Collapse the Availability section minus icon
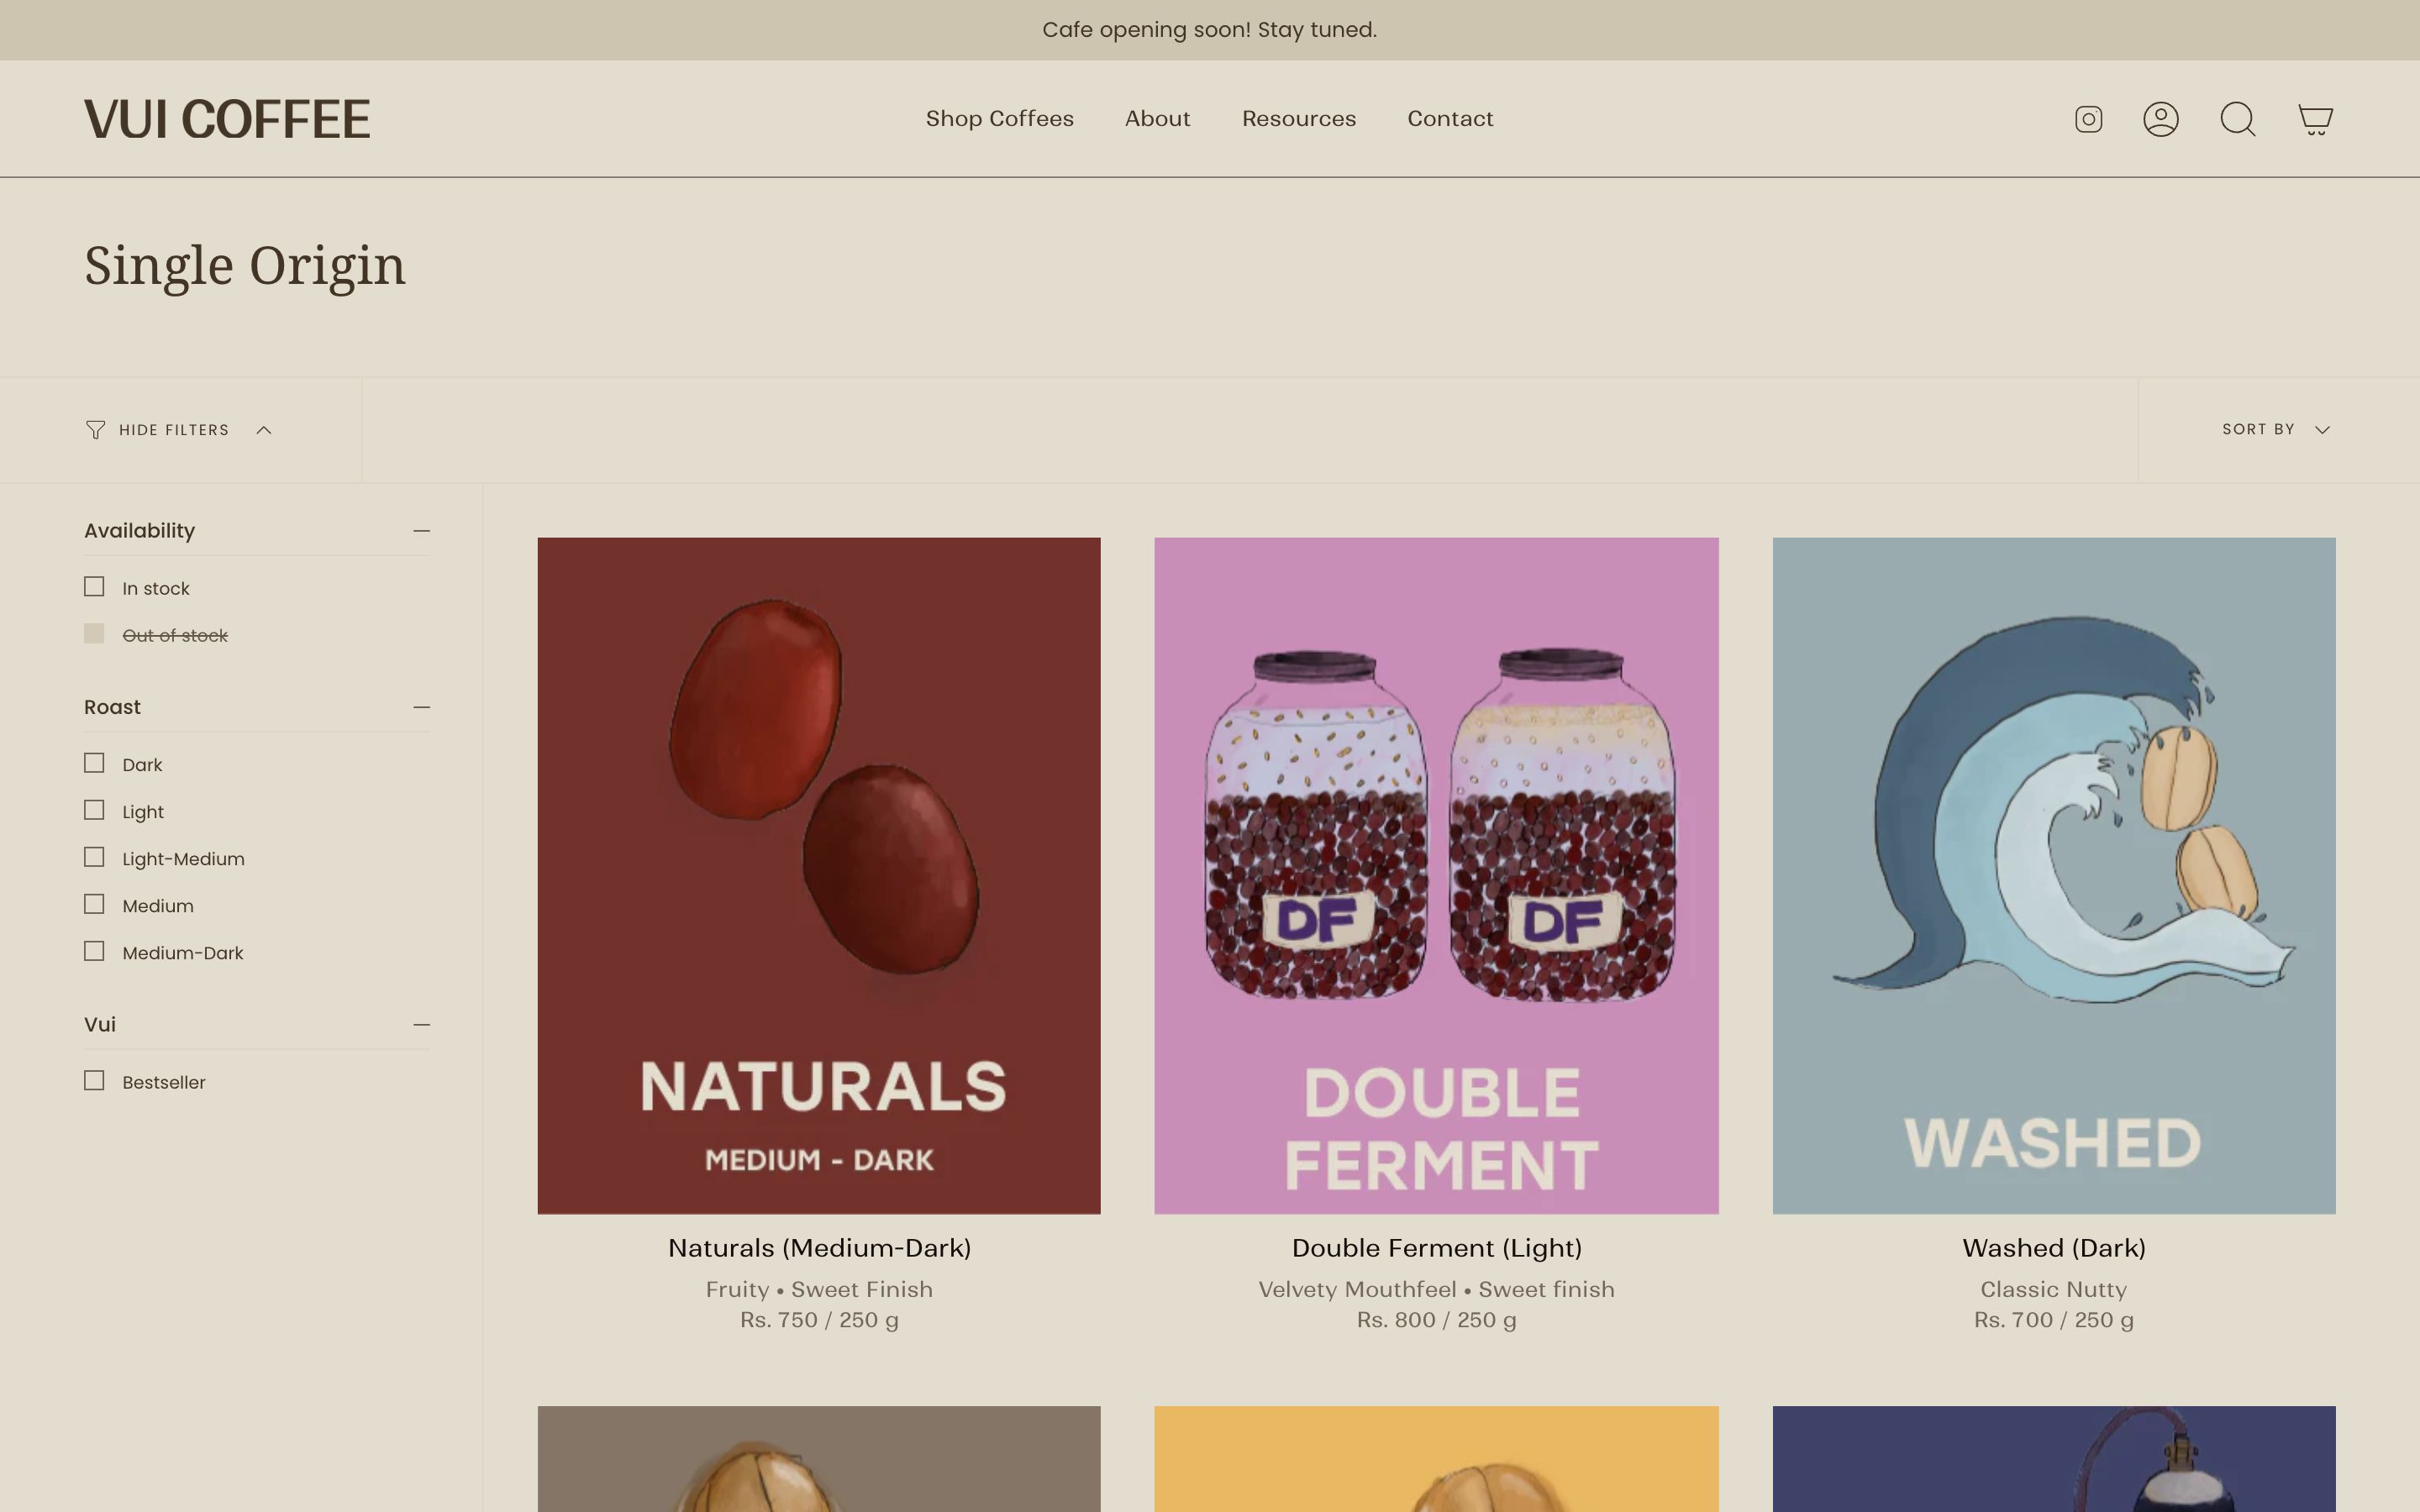Screen dimensions: 2420x1512 click(x=421, y=531)
